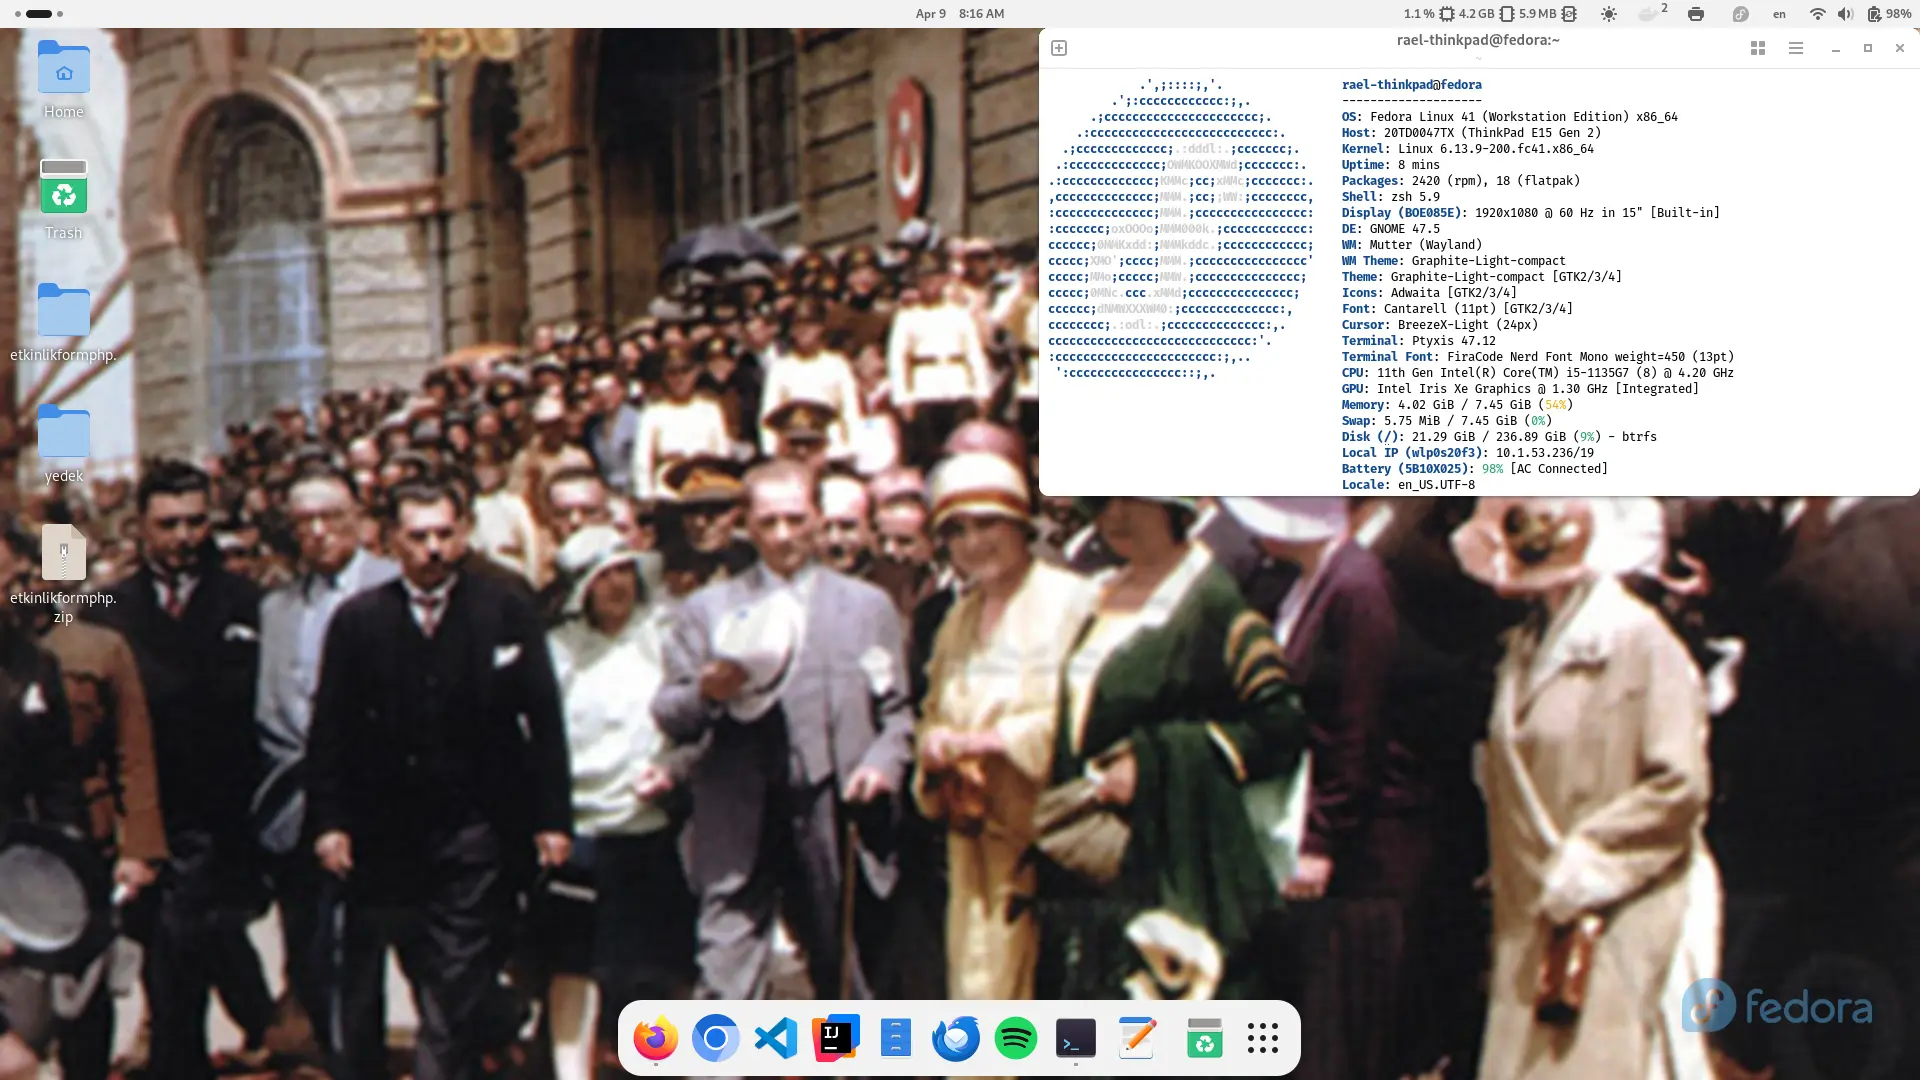Select the yedek folder on desktop
1920x1080 pixels.
(63, 443)
